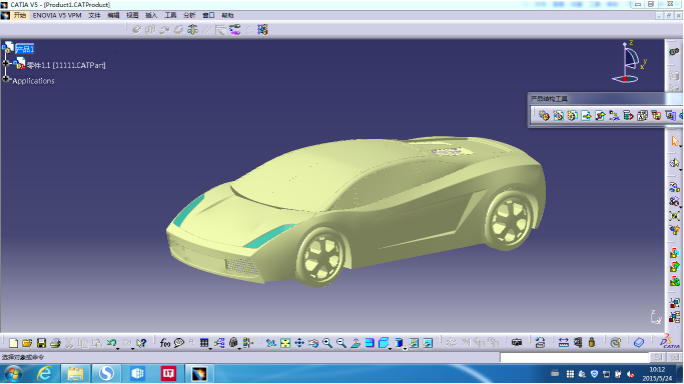This screenshot has height=384, width=684.
Task: Select the Pan four-arrow tool
Action: pyautogui.click(x=299, y=343)
